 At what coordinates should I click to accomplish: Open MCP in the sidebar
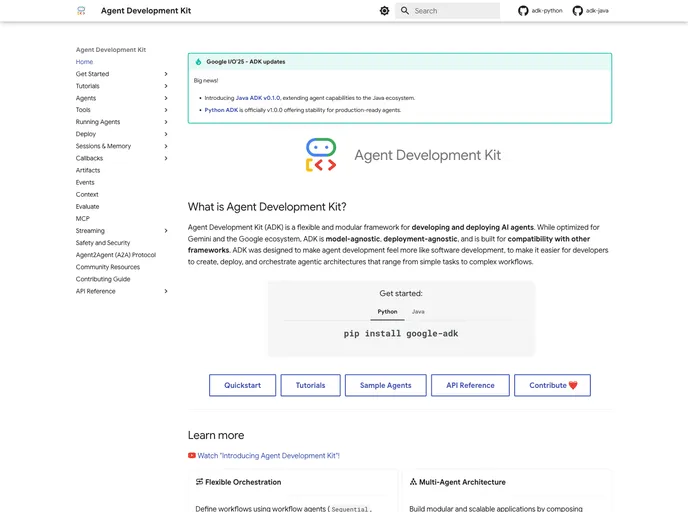click(x=82, y=218)
